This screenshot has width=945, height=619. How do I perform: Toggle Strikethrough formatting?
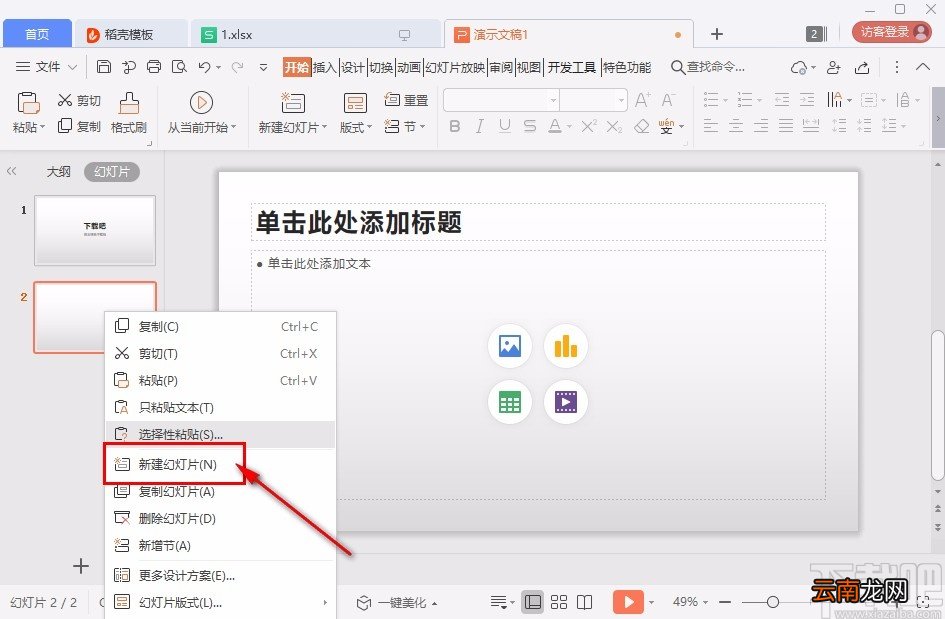coord(530,126)
